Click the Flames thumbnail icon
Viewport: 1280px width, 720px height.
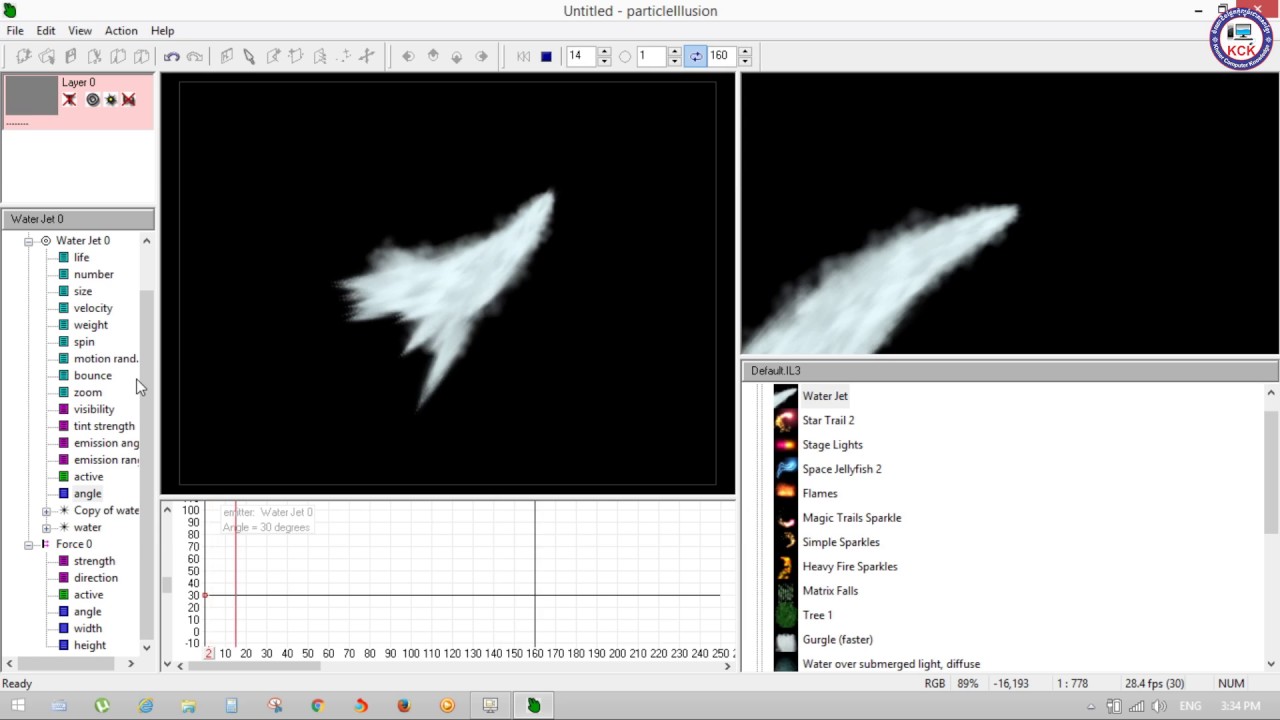coord(785,493)
